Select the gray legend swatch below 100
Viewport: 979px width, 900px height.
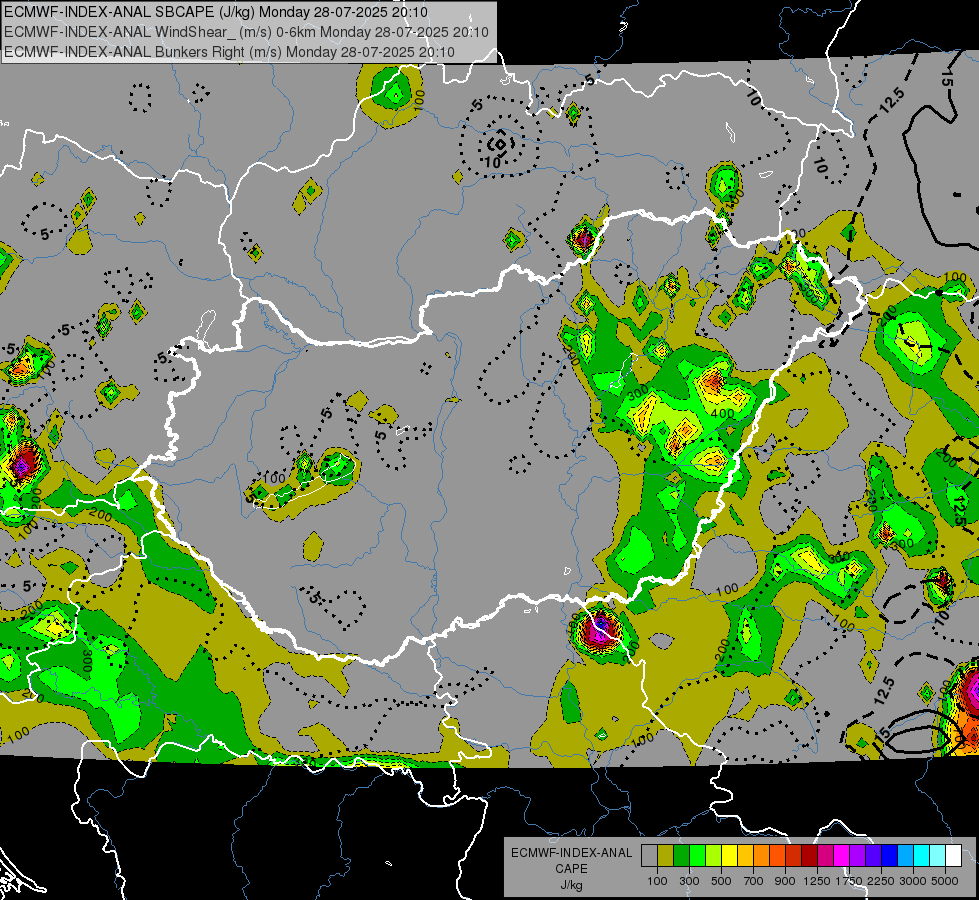click(x=649, y=856)
